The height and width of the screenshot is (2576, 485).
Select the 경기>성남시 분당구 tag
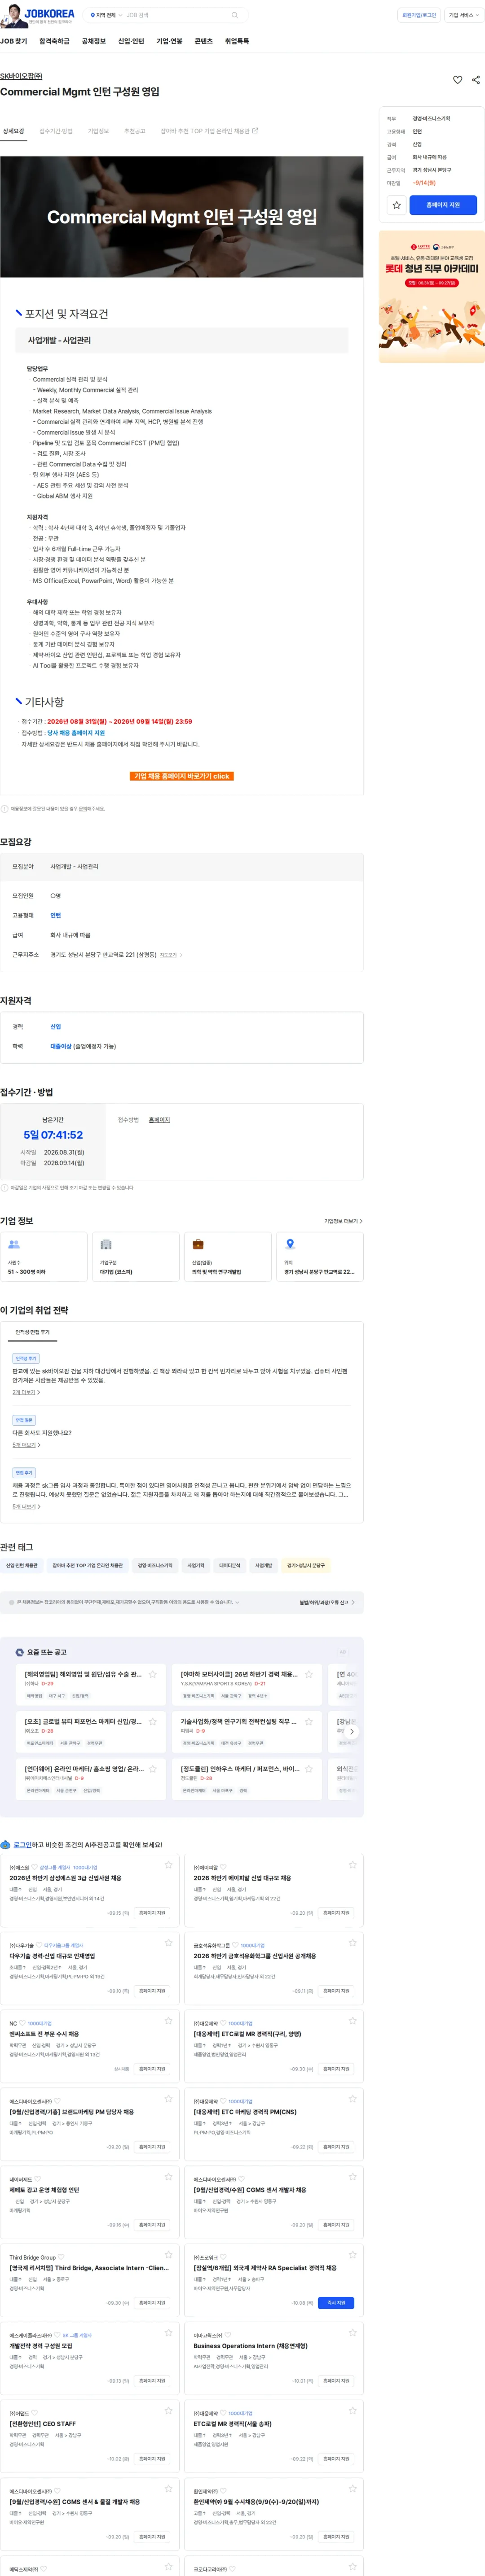[x=306, y=1566]
